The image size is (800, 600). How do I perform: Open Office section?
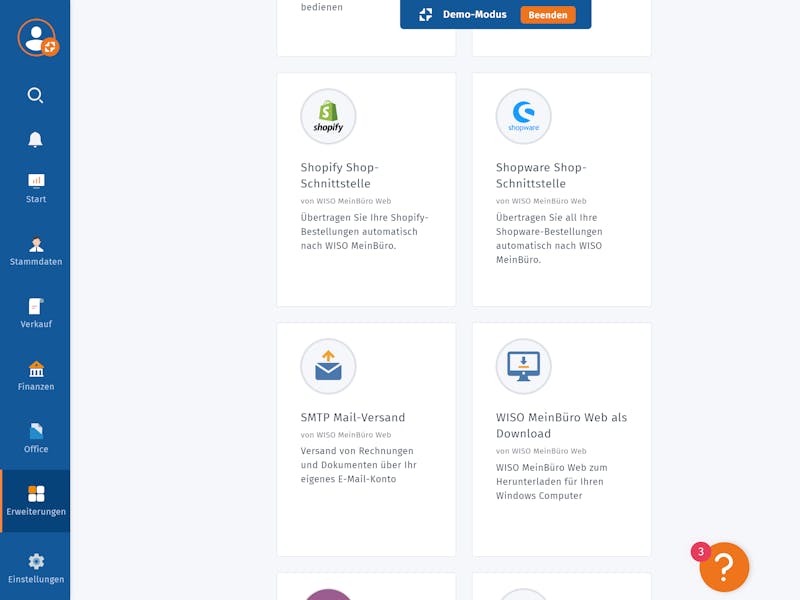tap(36, 438)
